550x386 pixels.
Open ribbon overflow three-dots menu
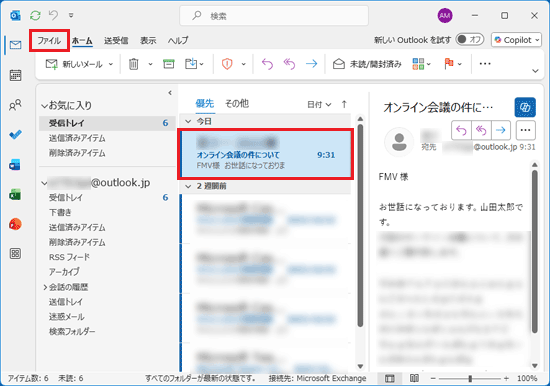tap(485, 64)
